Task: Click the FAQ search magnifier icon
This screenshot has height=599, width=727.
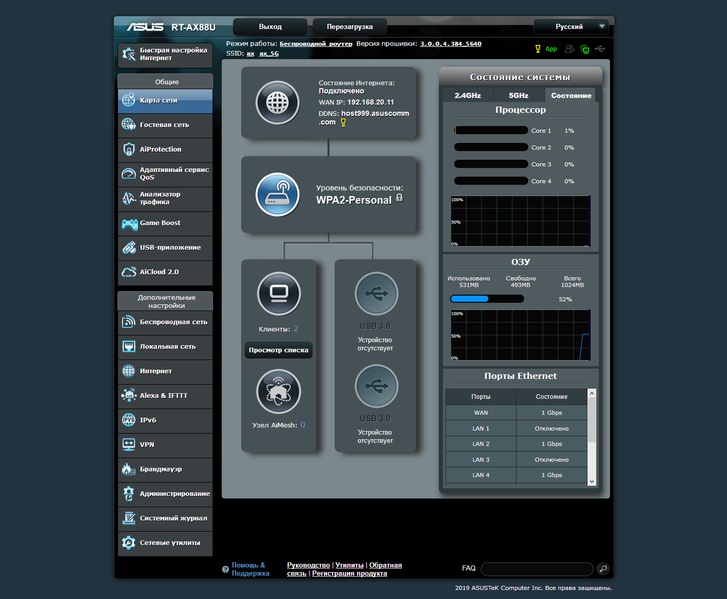Action: click(603, 568)
